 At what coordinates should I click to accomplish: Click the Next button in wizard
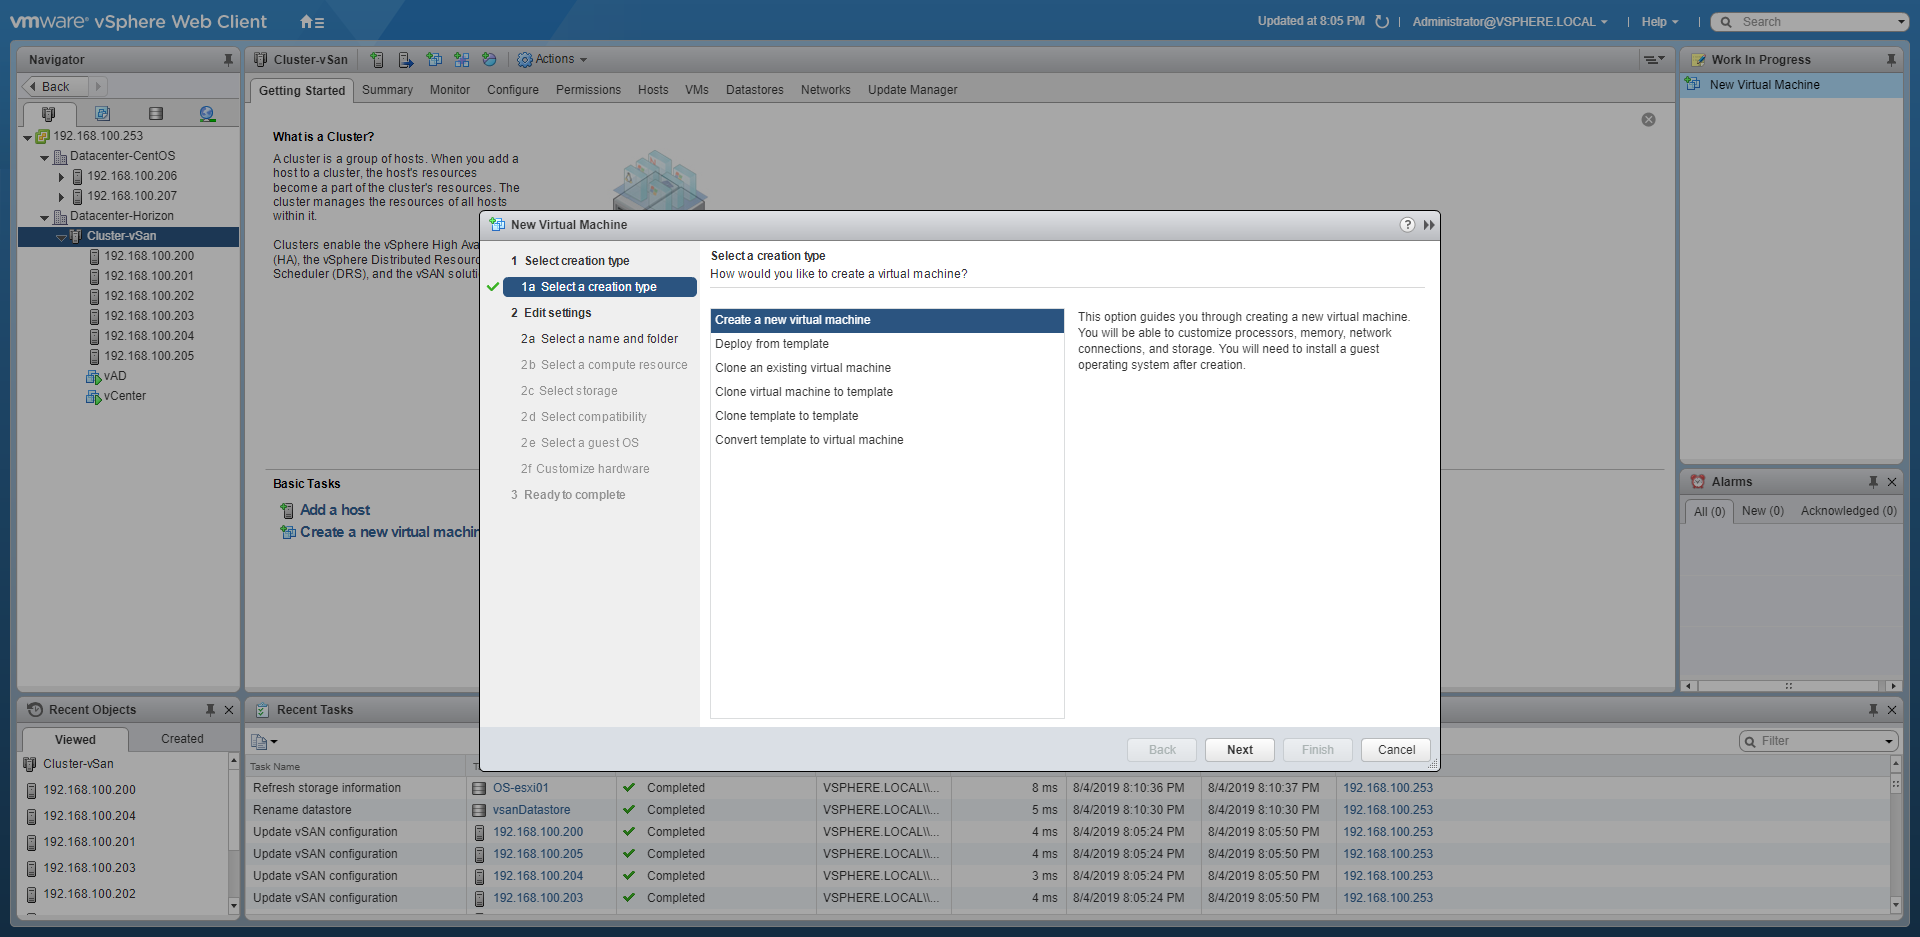pyautogui.click(x=1239, y=750)
